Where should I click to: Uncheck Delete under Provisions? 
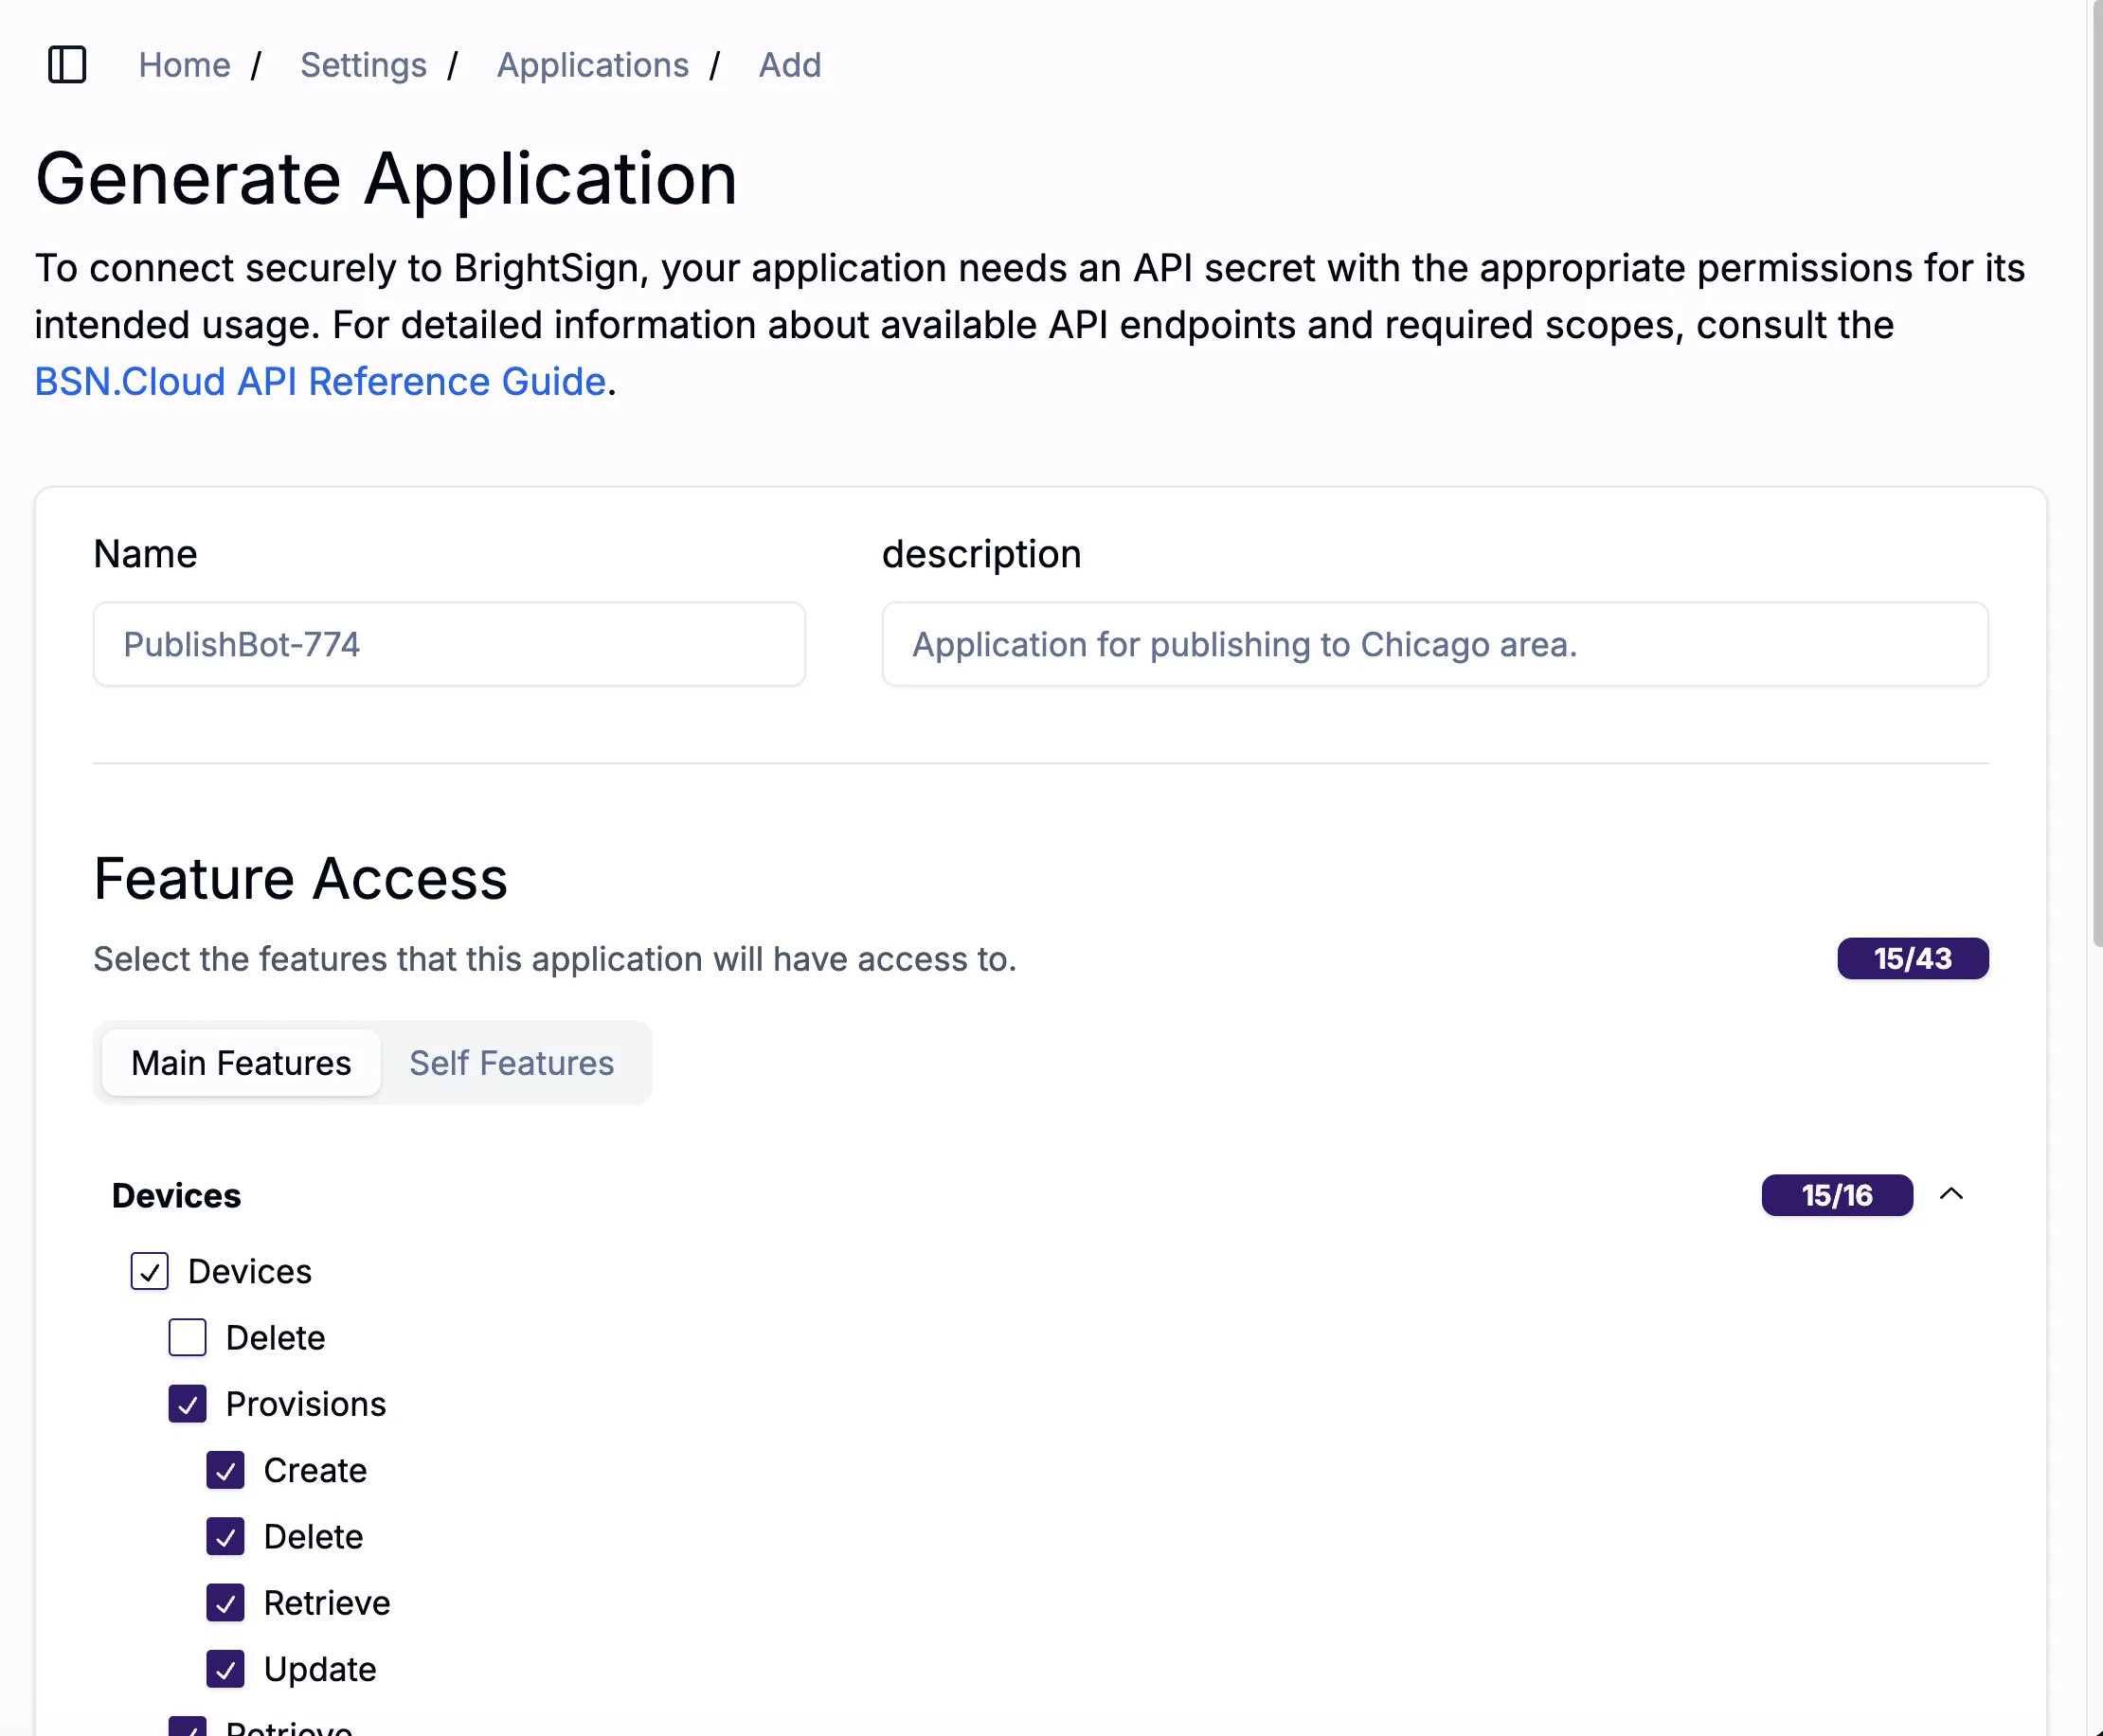click(226, 1536)
